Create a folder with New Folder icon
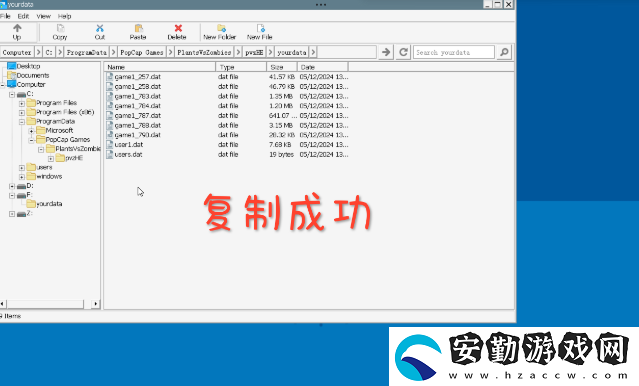639x386 pixels. (x=221, y=28)
